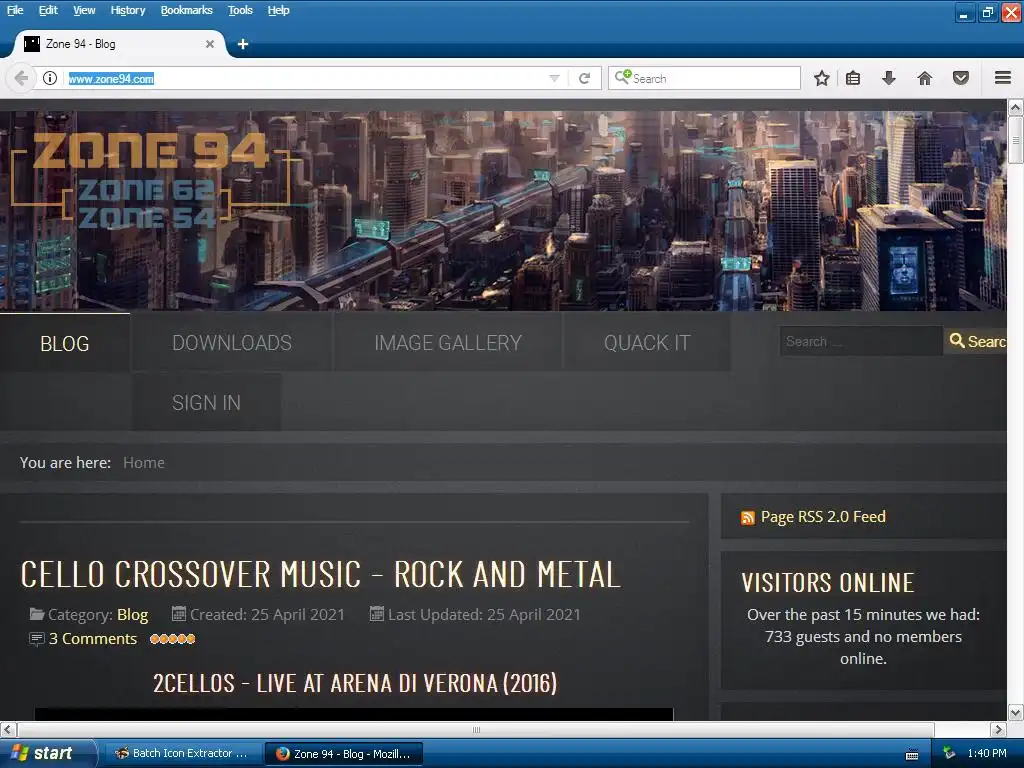Open the IMAGE GALLERY navigation item
Screen dimensions: 1024x768
(x=448, y=343)
